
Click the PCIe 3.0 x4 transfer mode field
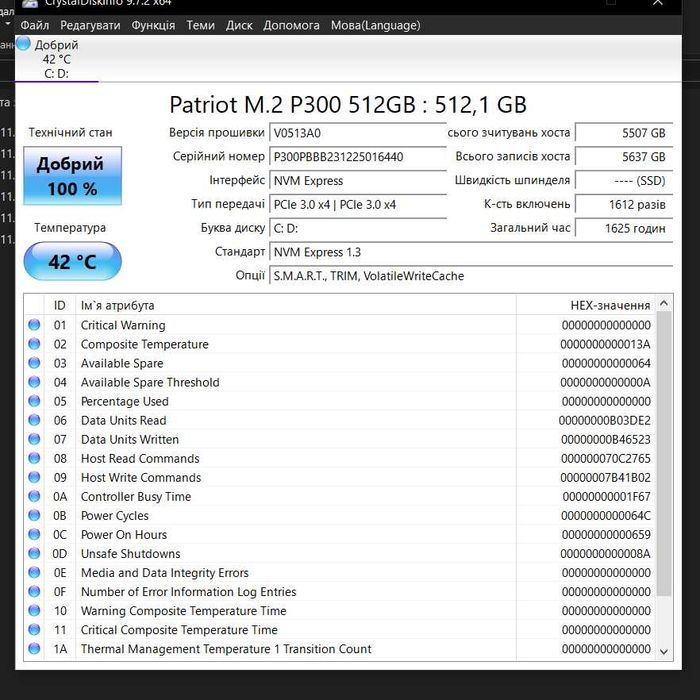pos(358,204)
